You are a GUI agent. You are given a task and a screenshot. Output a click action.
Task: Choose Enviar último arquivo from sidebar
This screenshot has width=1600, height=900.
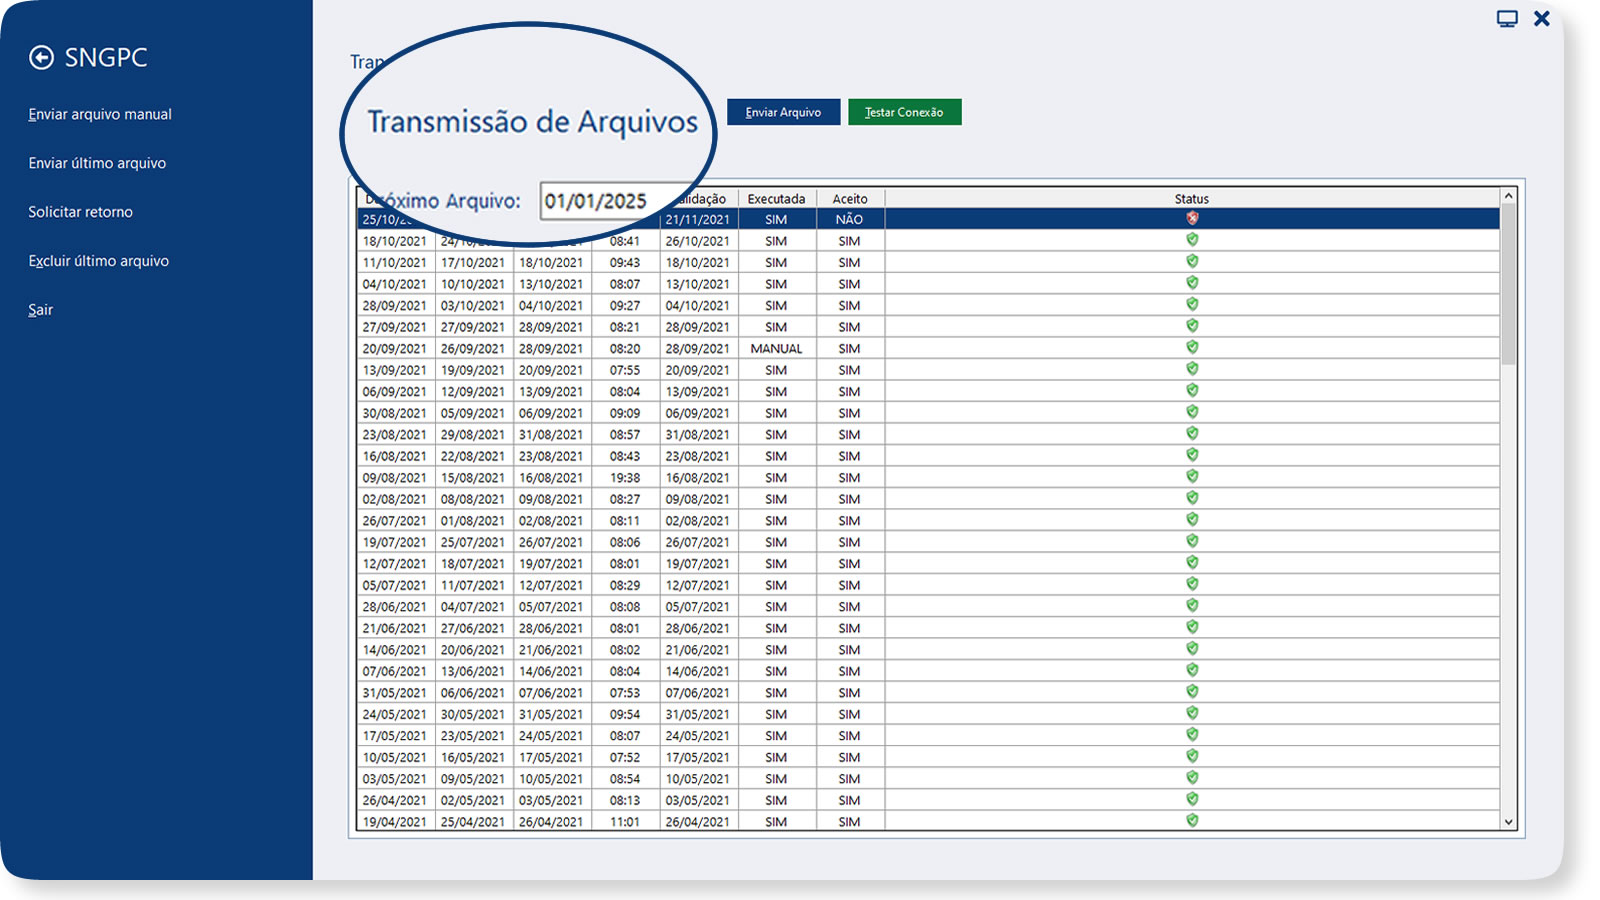click(x=97, y=163)
